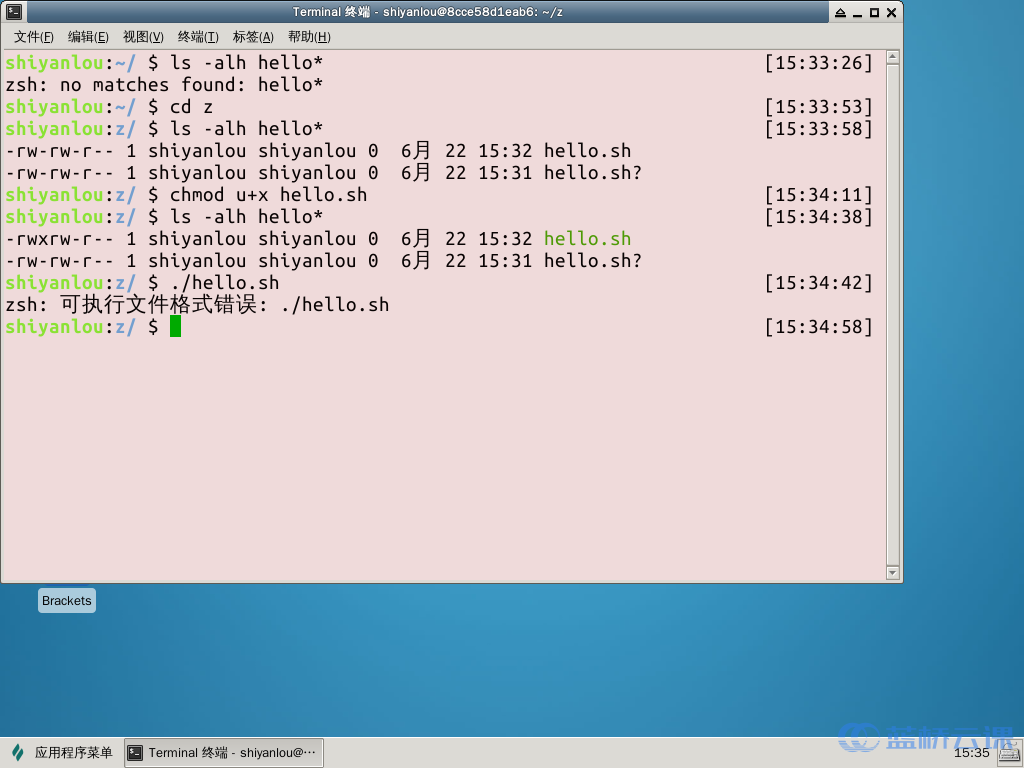Open the 标签(A) tabs menu

(253, 37)
